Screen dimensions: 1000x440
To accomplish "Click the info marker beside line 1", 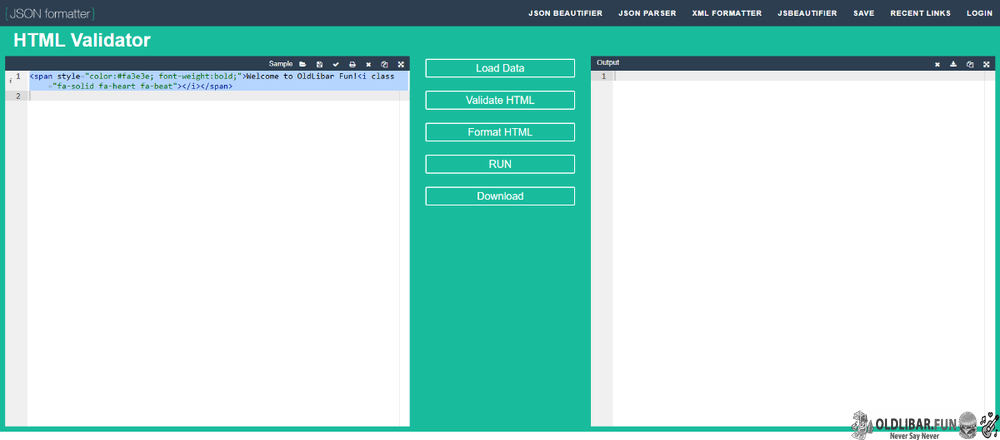I will click(x=10, y=81).
